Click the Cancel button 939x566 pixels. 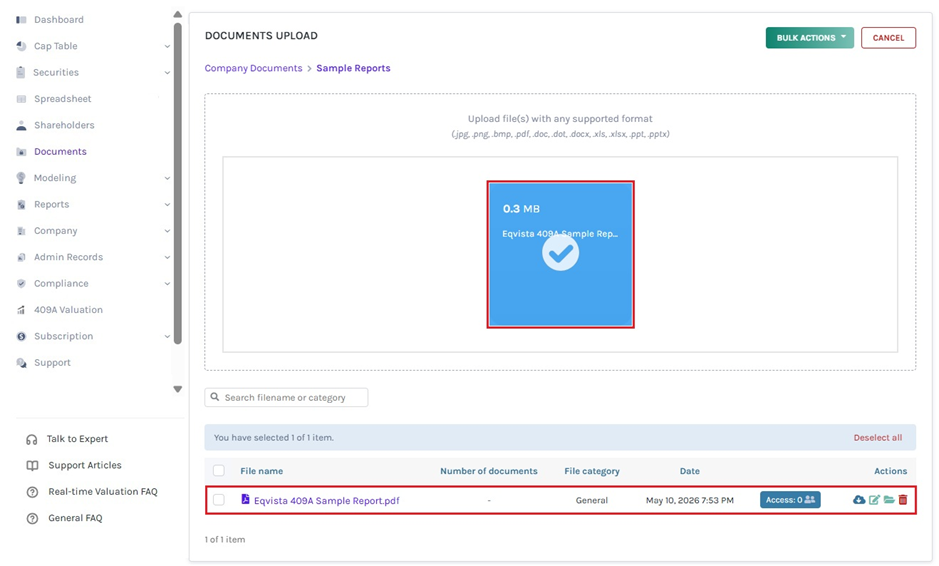pyautogui.click(x=888, y=38)
